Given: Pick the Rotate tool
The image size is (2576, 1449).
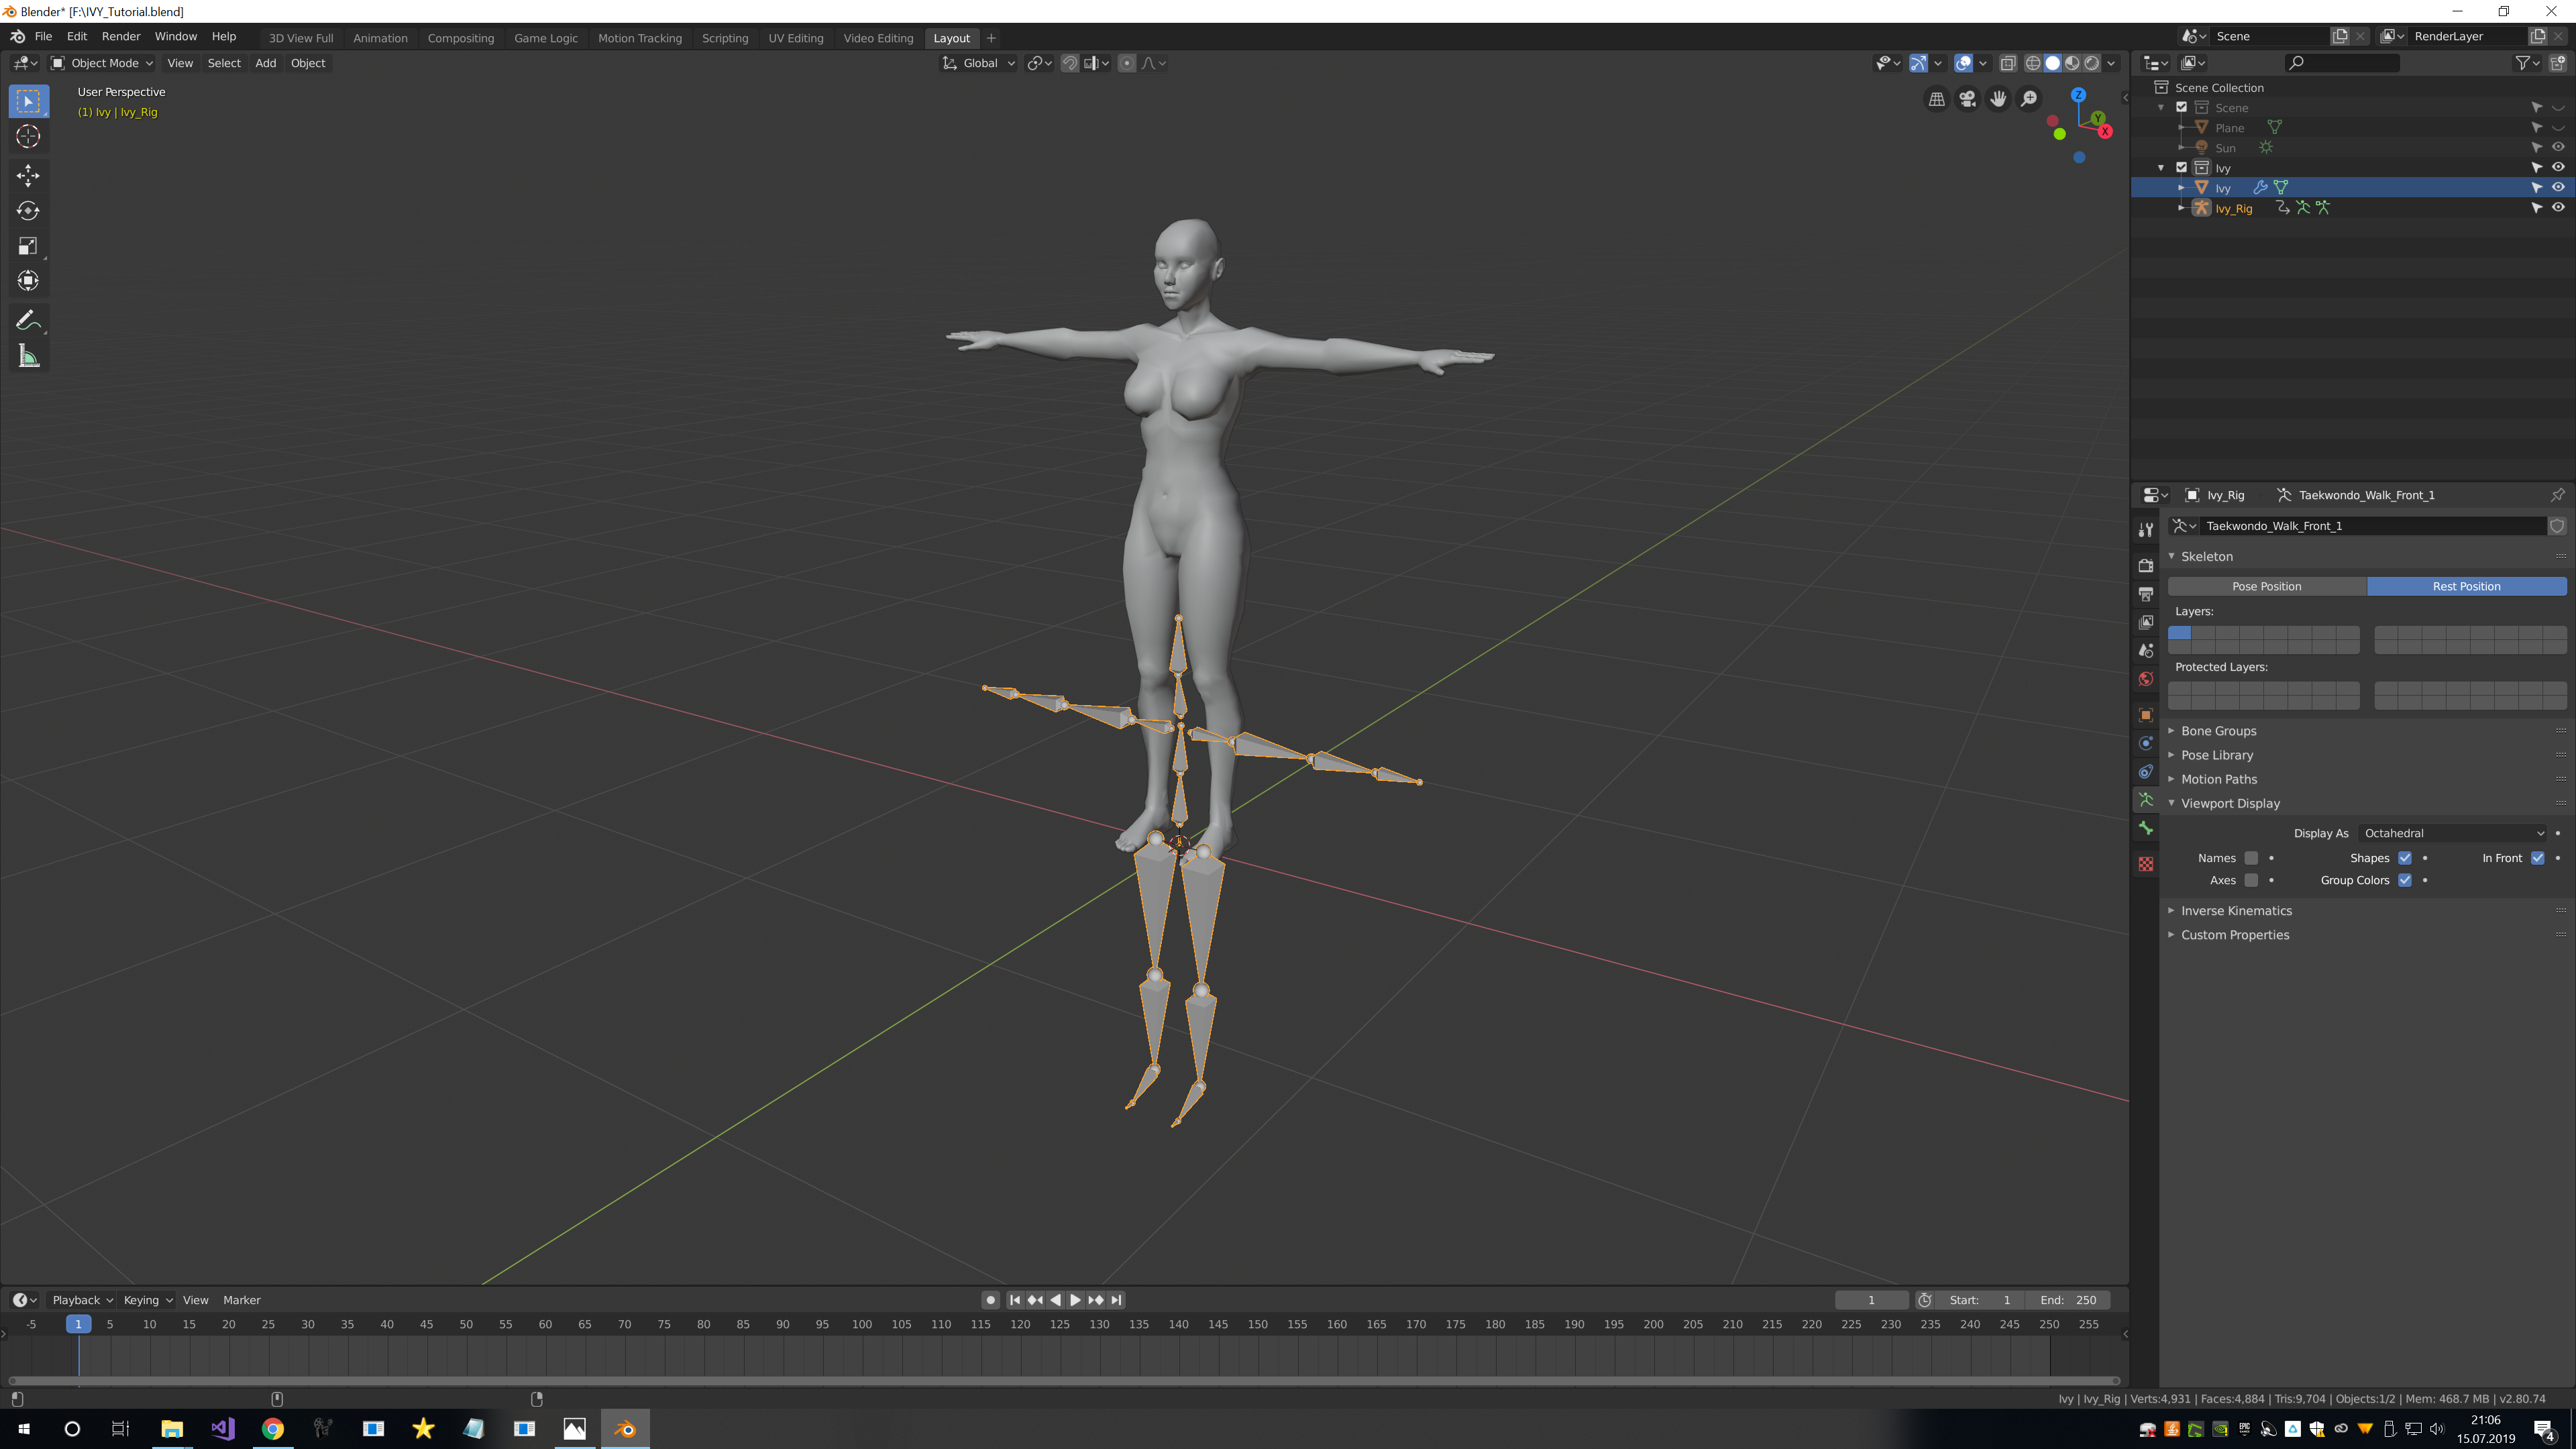Looking at the screenshot, I should (x=28, y=211).
